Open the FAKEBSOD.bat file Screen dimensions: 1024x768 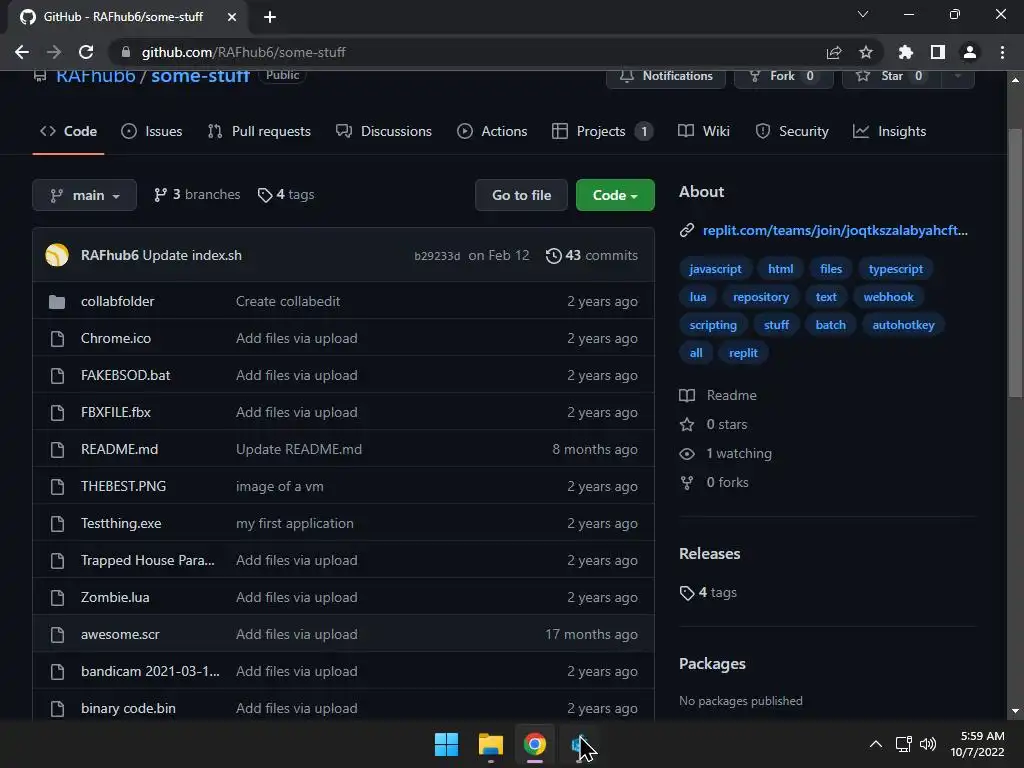pos(125,376)
